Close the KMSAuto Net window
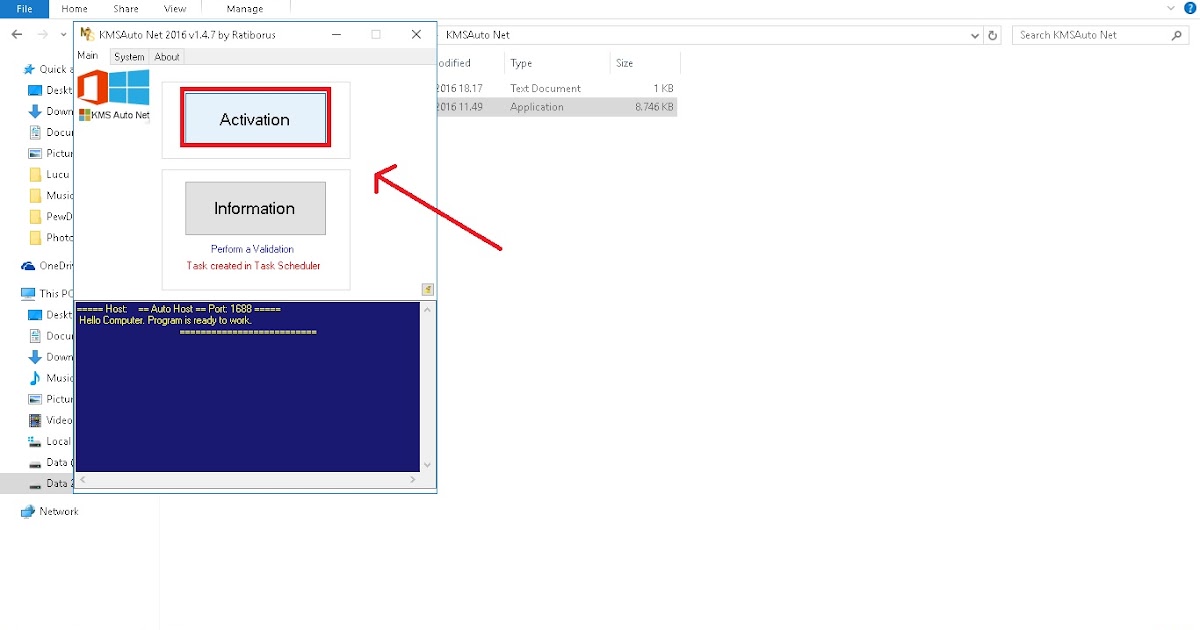Screen dimensions: 1200x630 point(416,34)
